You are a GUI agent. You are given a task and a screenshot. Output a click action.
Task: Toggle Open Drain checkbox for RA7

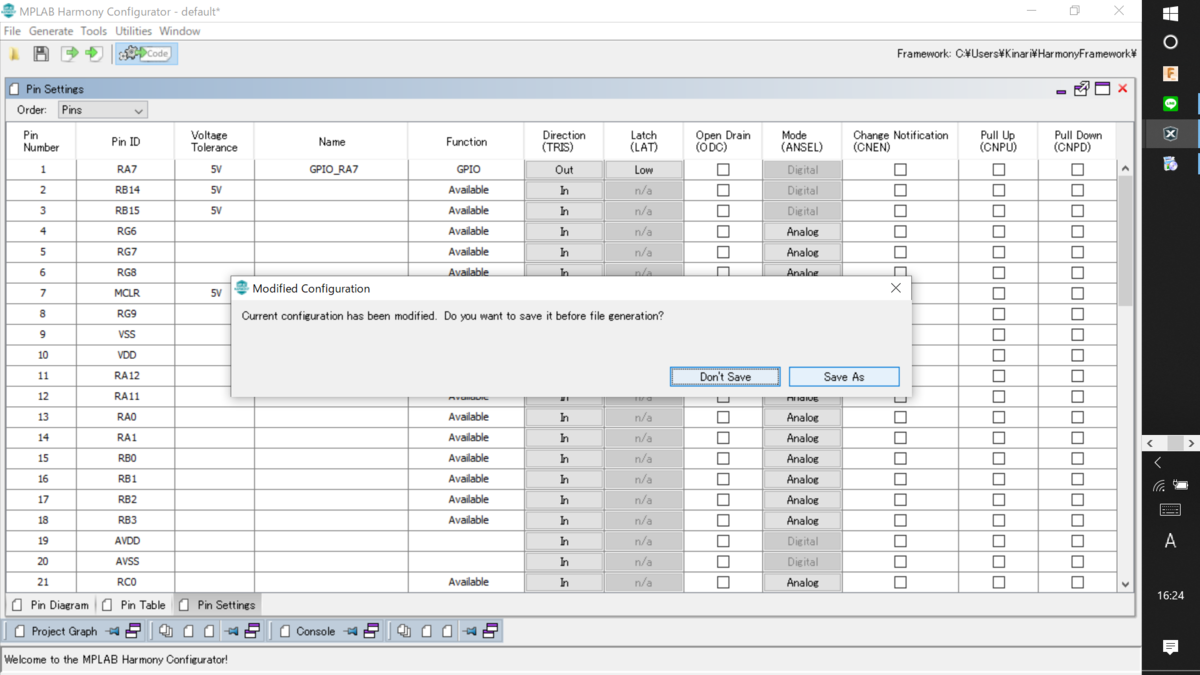point(723,170)
